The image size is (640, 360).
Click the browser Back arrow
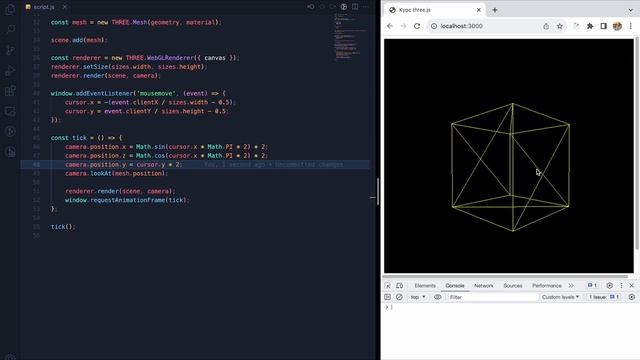tap(390, 26)
